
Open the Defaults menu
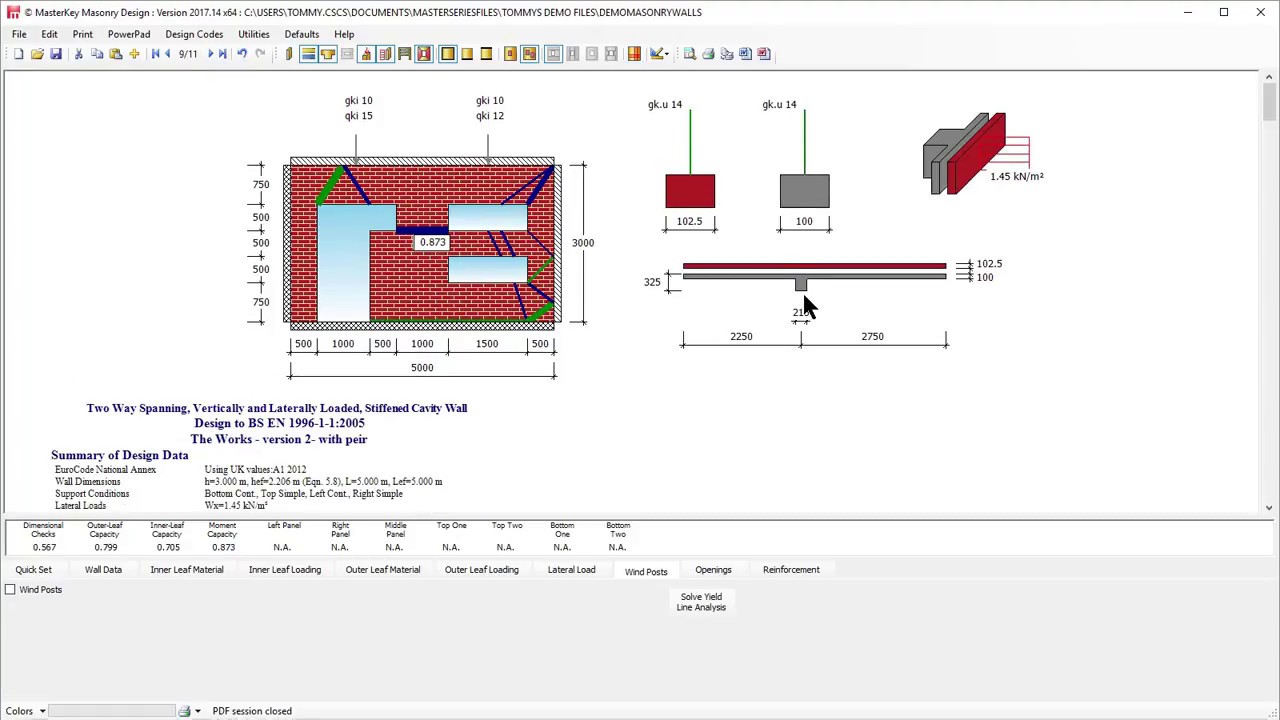(302, 34)
